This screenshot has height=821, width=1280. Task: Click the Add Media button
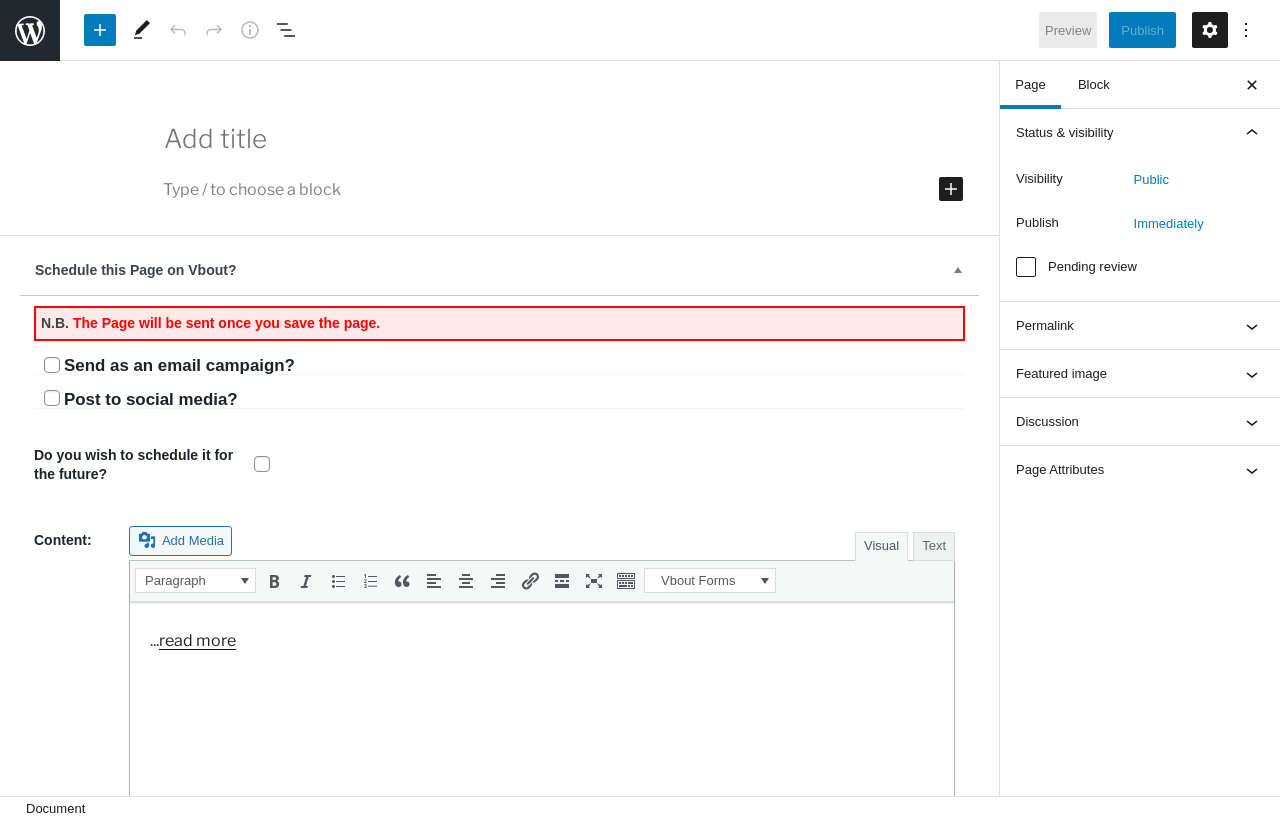(180, 541)
